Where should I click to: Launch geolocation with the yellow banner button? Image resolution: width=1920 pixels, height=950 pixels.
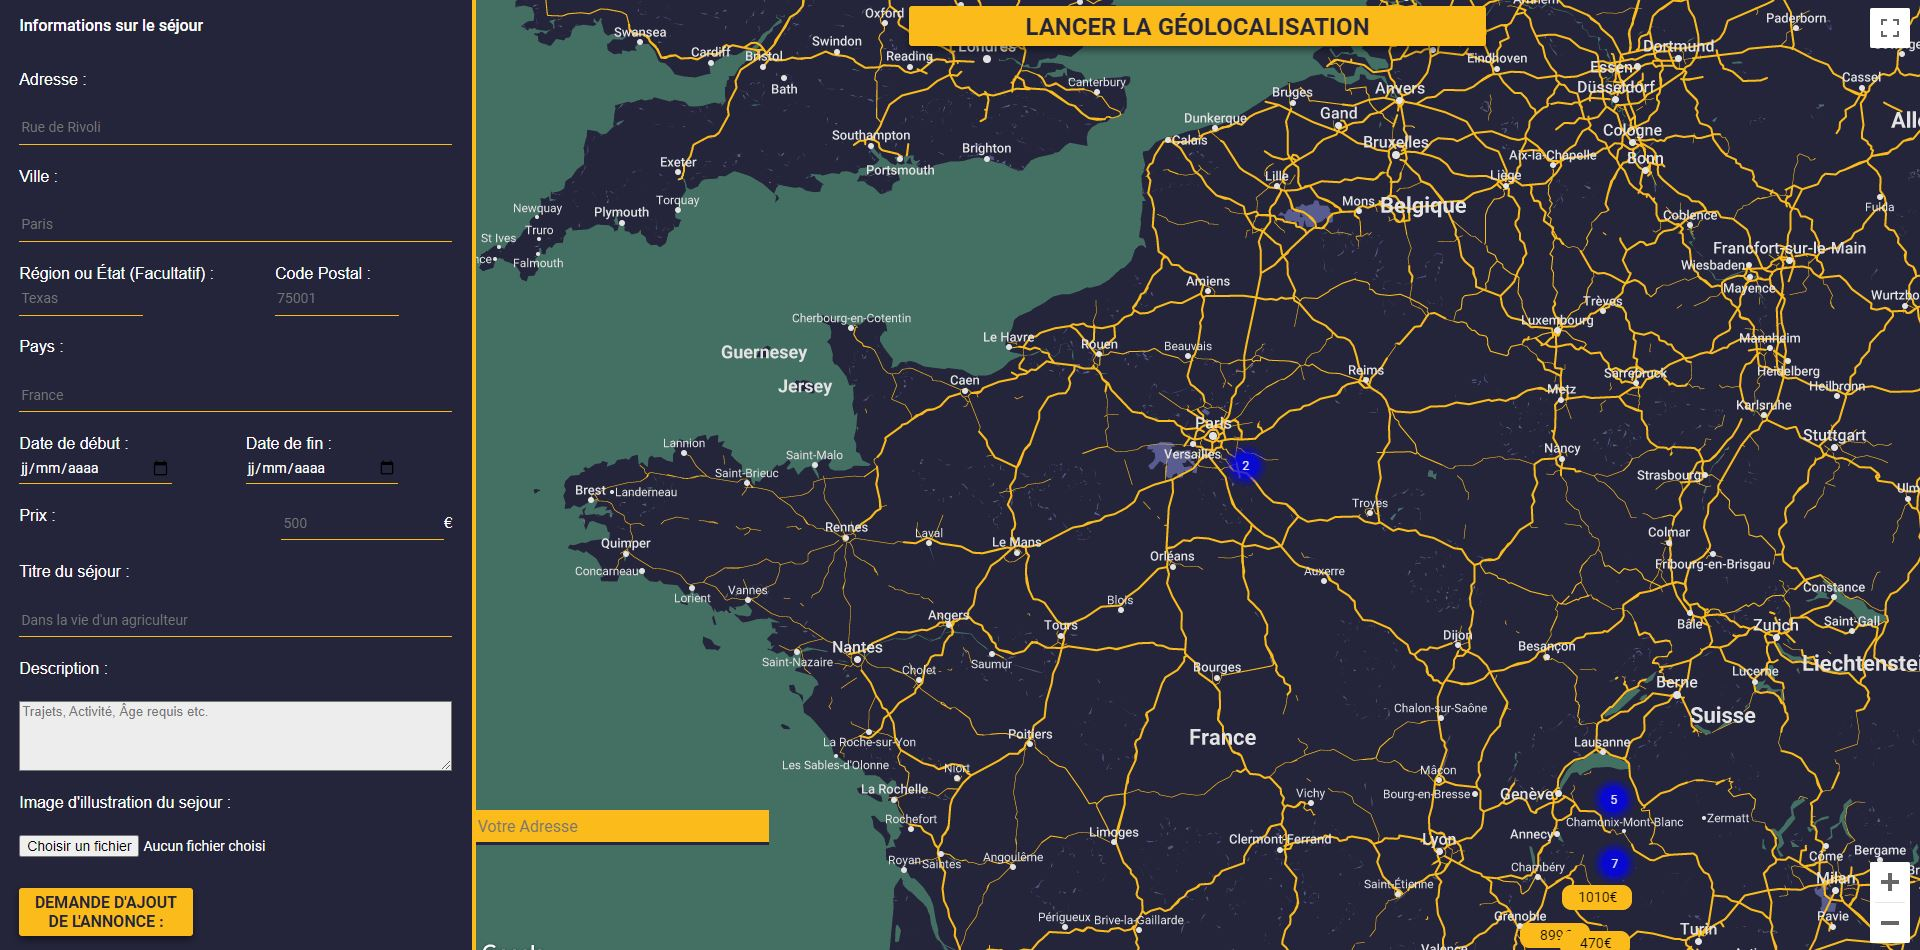pyautogui.click(x=1197, y=27)
